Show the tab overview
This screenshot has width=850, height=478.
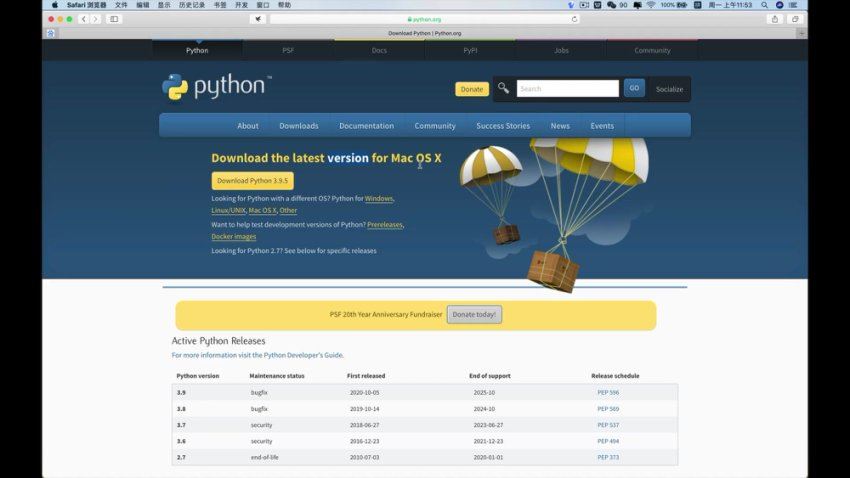click(795, 19)
